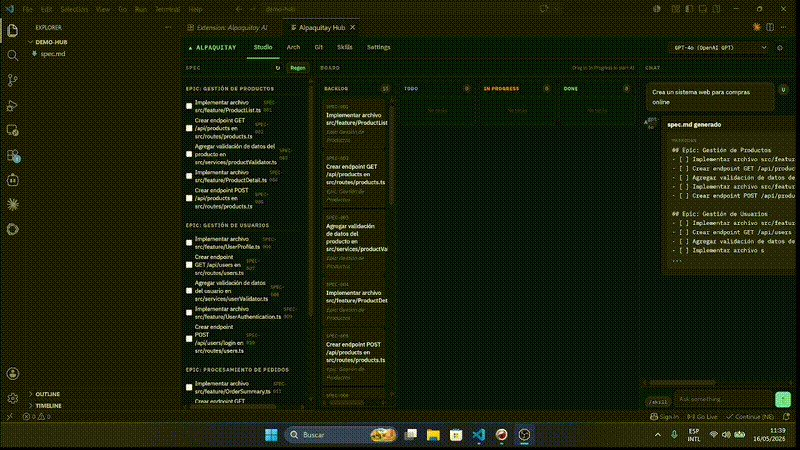Expand the TIMELINE section
The image size is (800, 450).
pos(48,406)
